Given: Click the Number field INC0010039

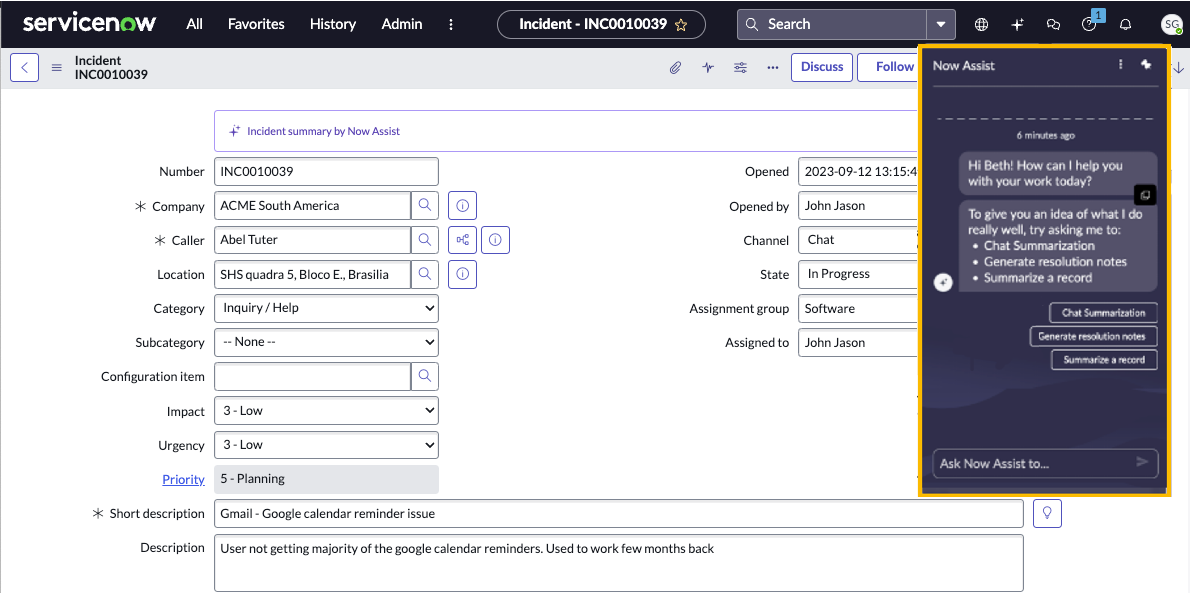Looking at the screenshot, I should tap(326, 172).
